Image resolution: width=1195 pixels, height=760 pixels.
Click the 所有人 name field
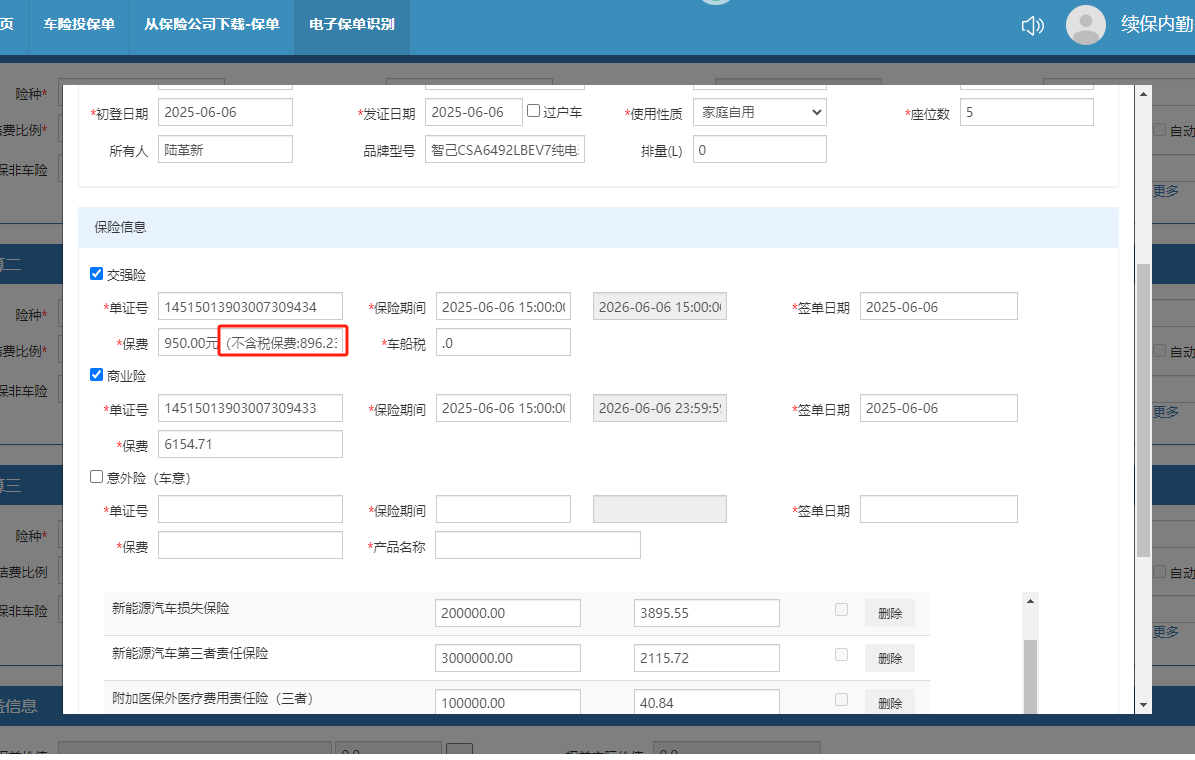point(225,150)
